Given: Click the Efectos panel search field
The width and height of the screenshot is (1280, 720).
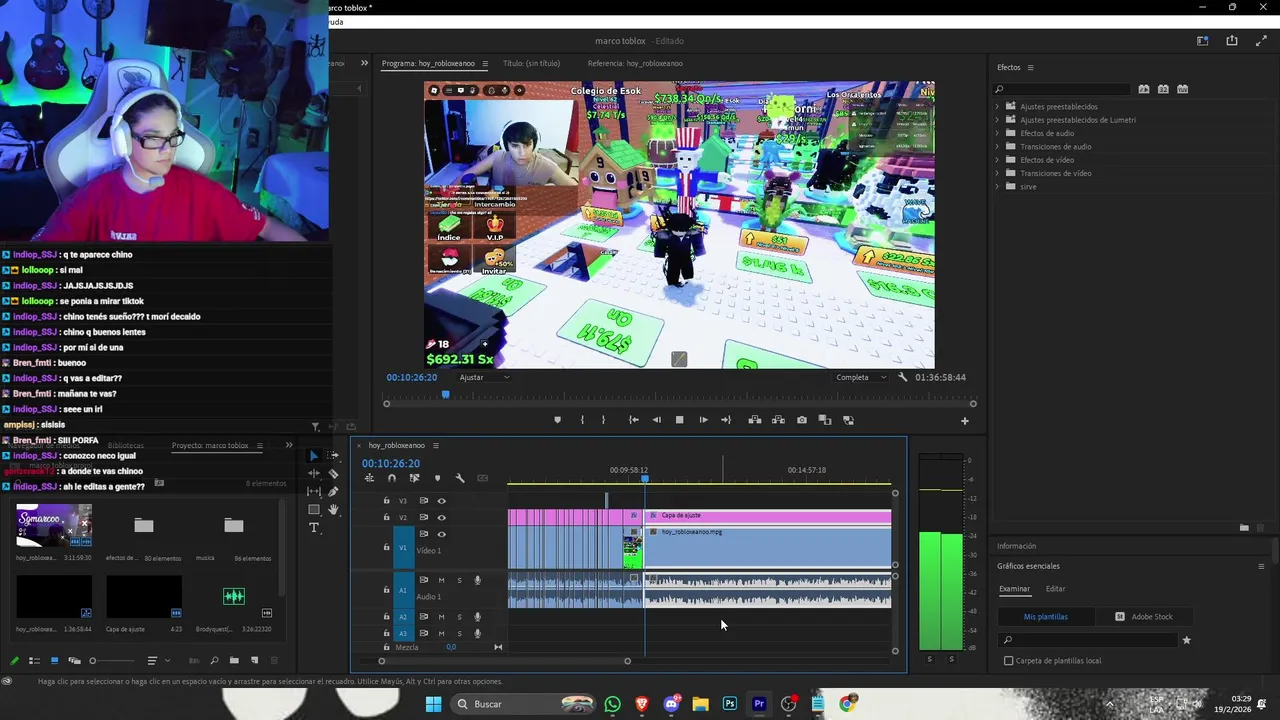Looking at the screenshot, I should (x=1063, y=89).
